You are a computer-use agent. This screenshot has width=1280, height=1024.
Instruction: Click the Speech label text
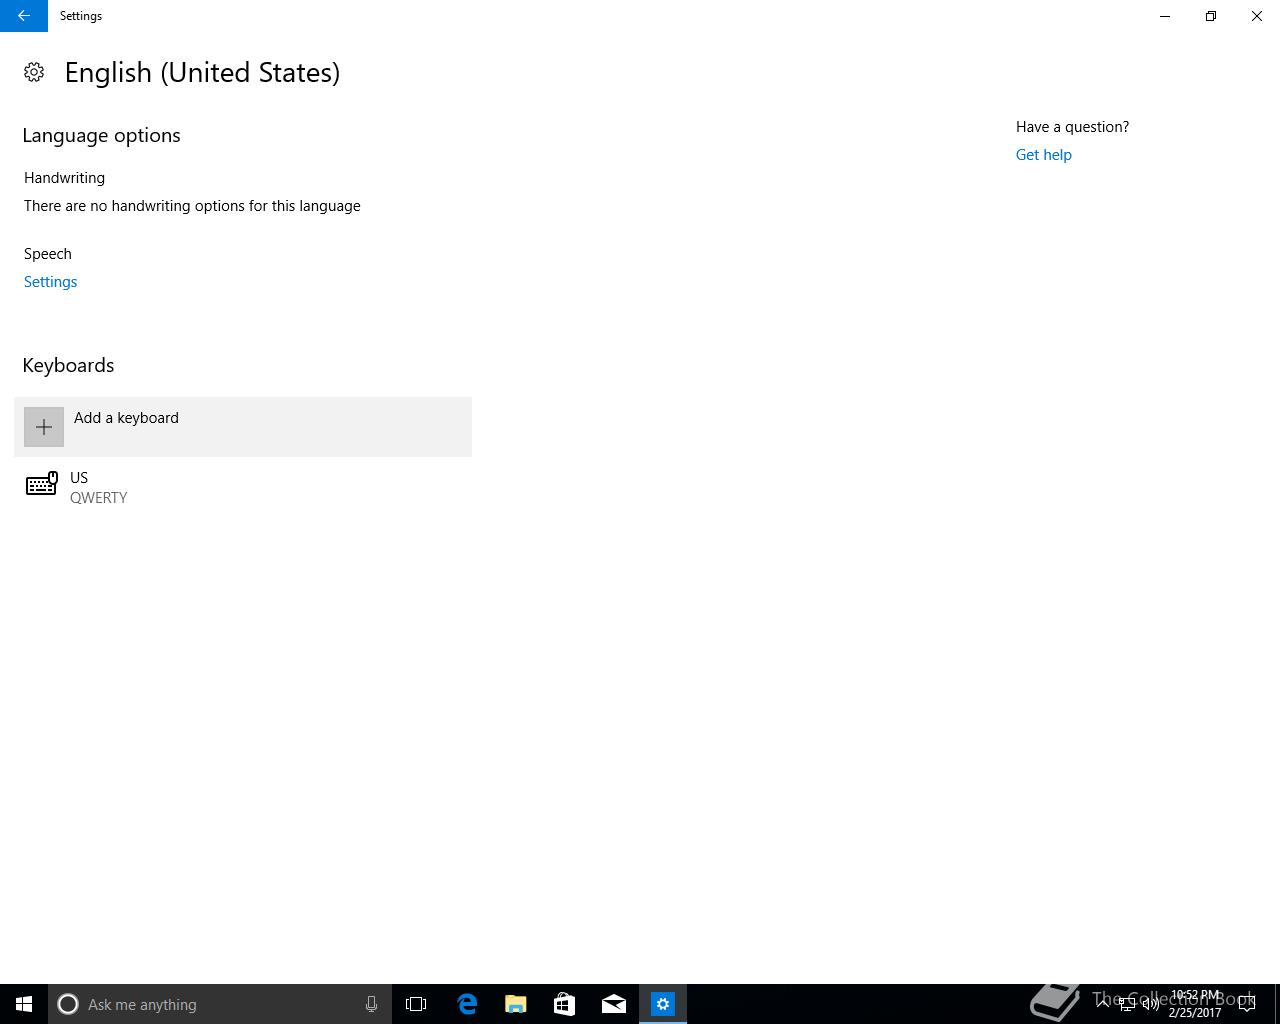[48, 254]
